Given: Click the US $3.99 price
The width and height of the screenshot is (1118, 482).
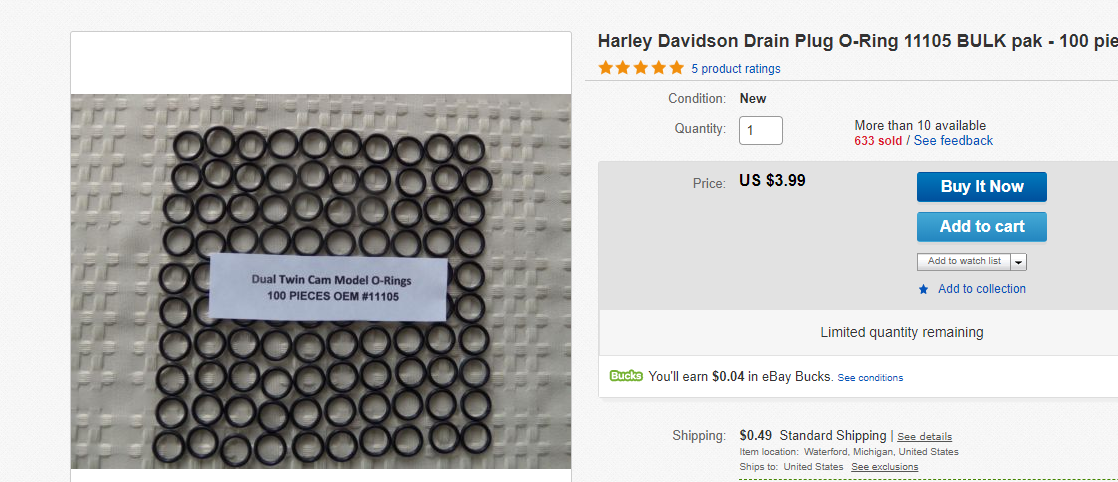Looking at the screenshot, I should click(x=772, y=181).
